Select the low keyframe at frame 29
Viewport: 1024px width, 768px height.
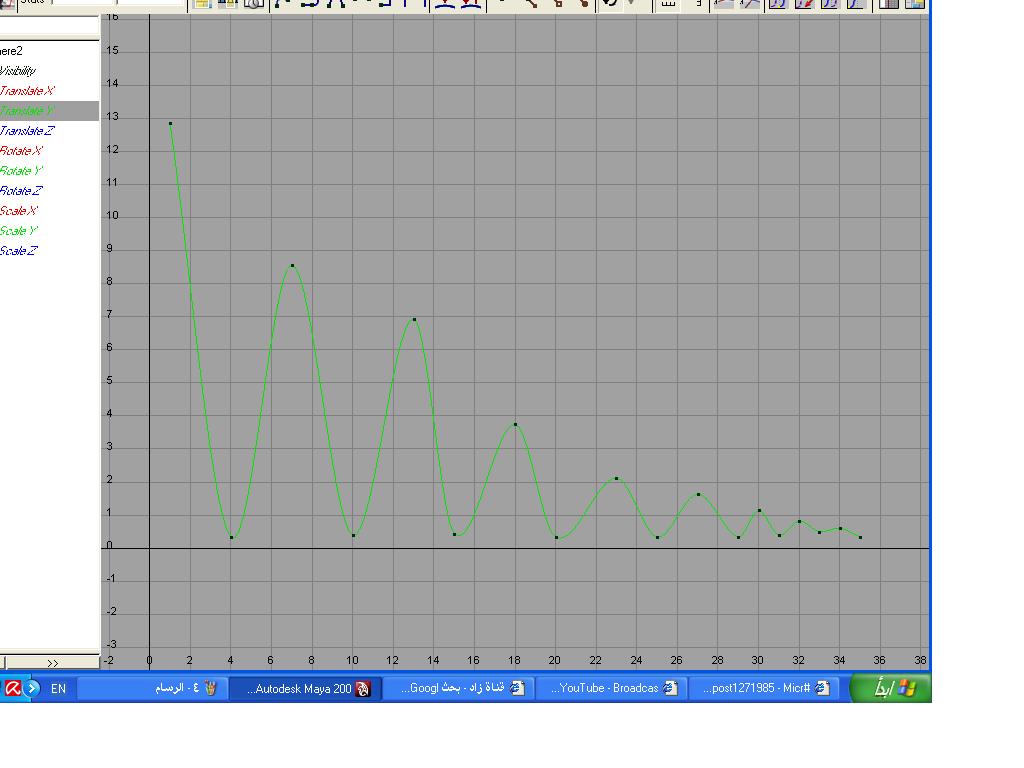tap(739, 537)
